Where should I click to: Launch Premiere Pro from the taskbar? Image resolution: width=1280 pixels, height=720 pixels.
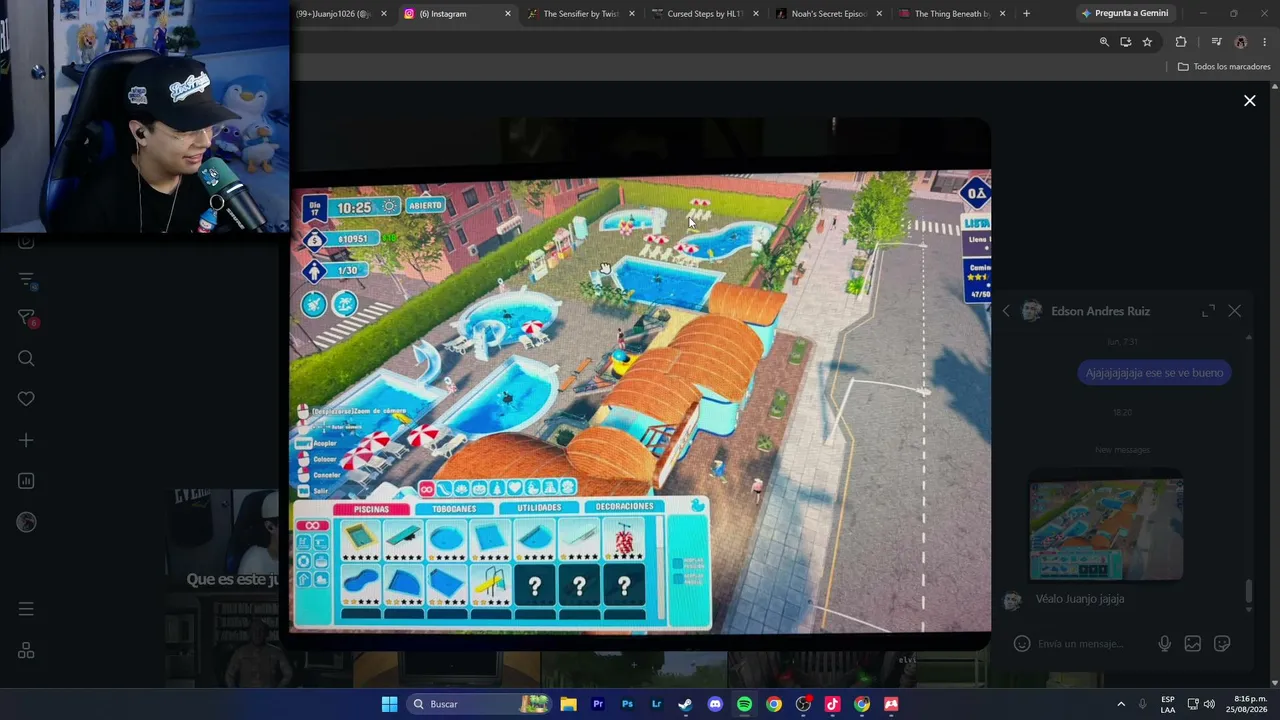click(x=598, y=704)
